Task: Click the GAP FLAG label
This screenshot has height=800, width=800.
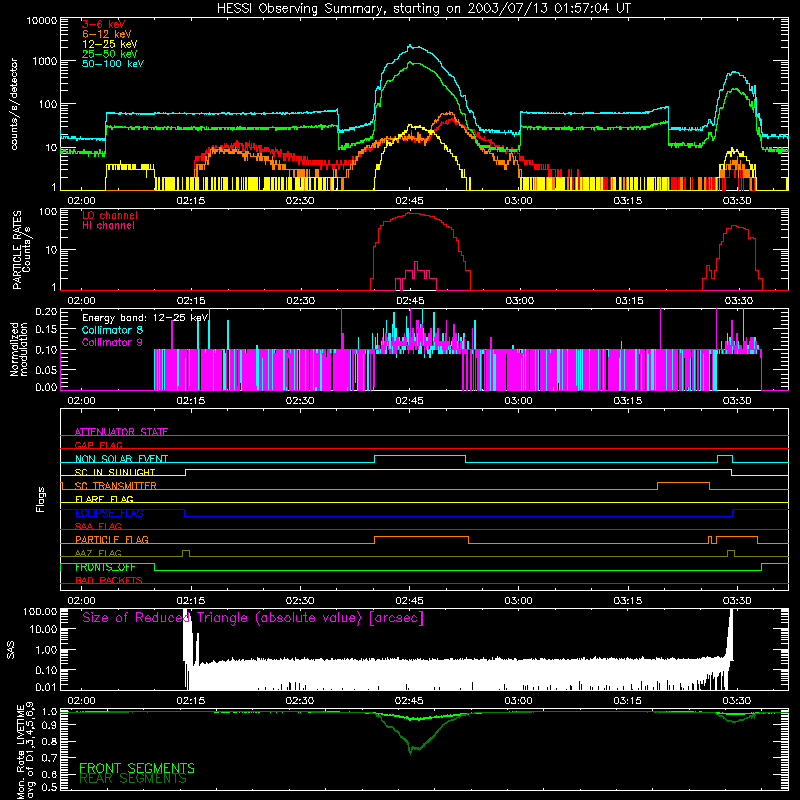Action: 98,445
